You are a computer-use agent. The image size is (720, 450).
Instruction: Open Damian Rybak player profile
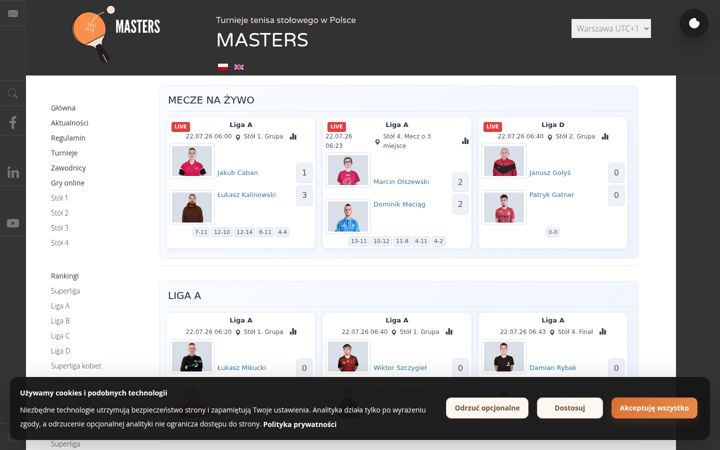(553, 368)
